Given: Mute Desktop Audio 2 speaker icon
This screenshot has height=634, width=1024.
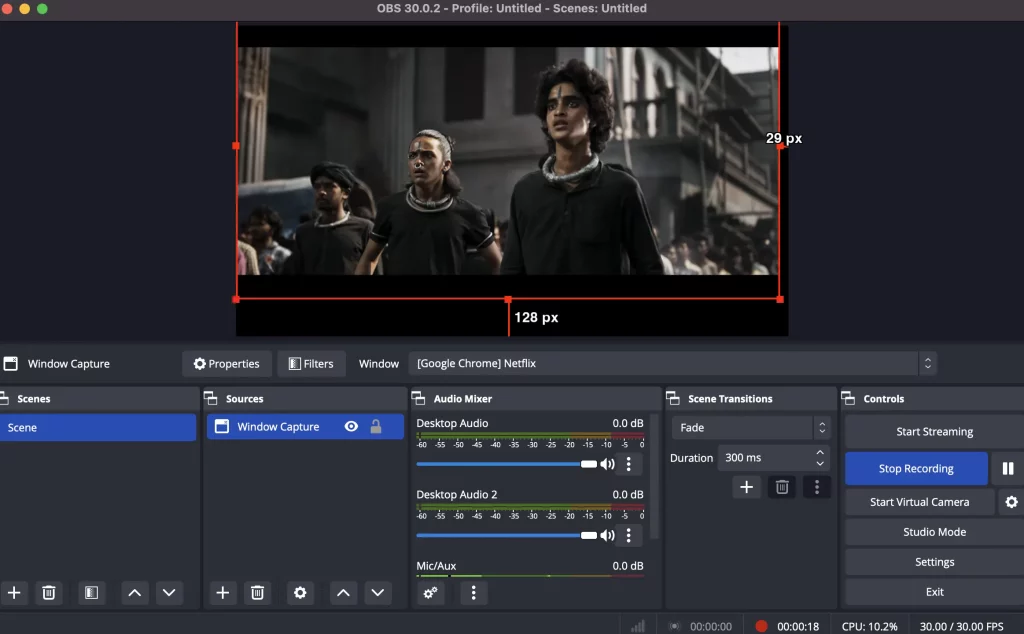Looking at the screenshot, I should 607,535.
